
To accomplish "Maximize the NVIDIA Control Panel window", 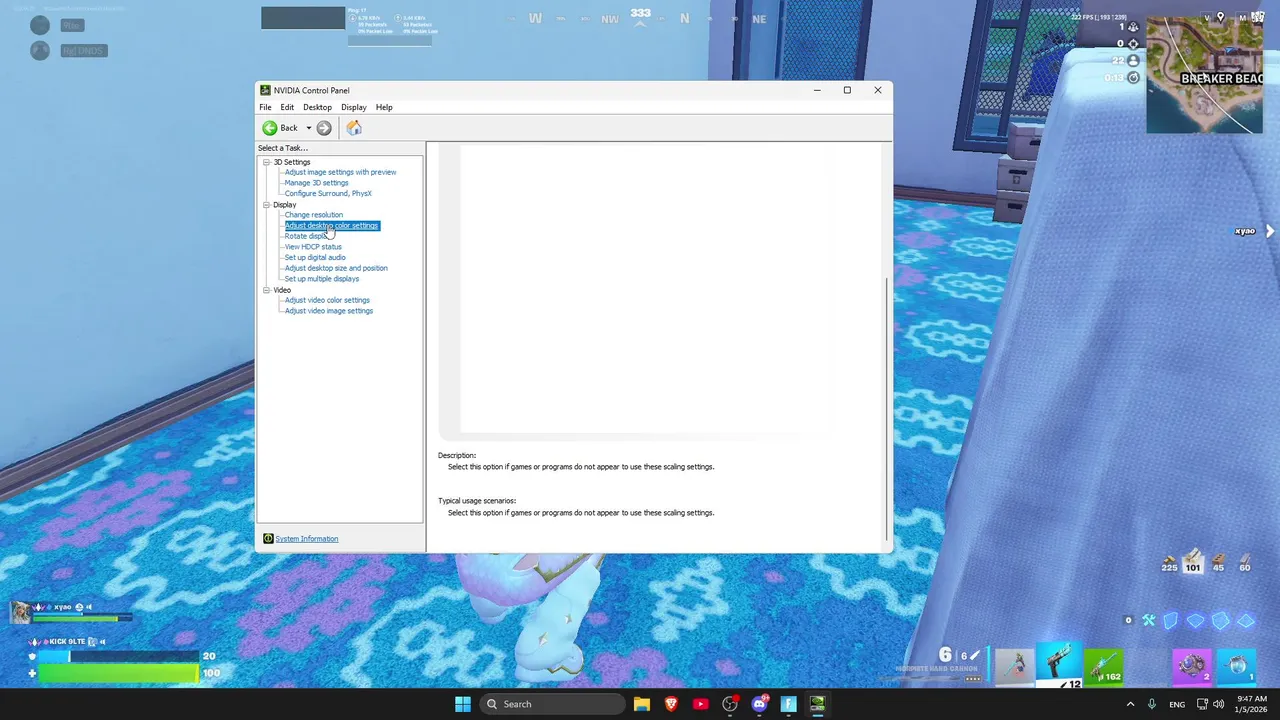I will (x=847, y=90).
